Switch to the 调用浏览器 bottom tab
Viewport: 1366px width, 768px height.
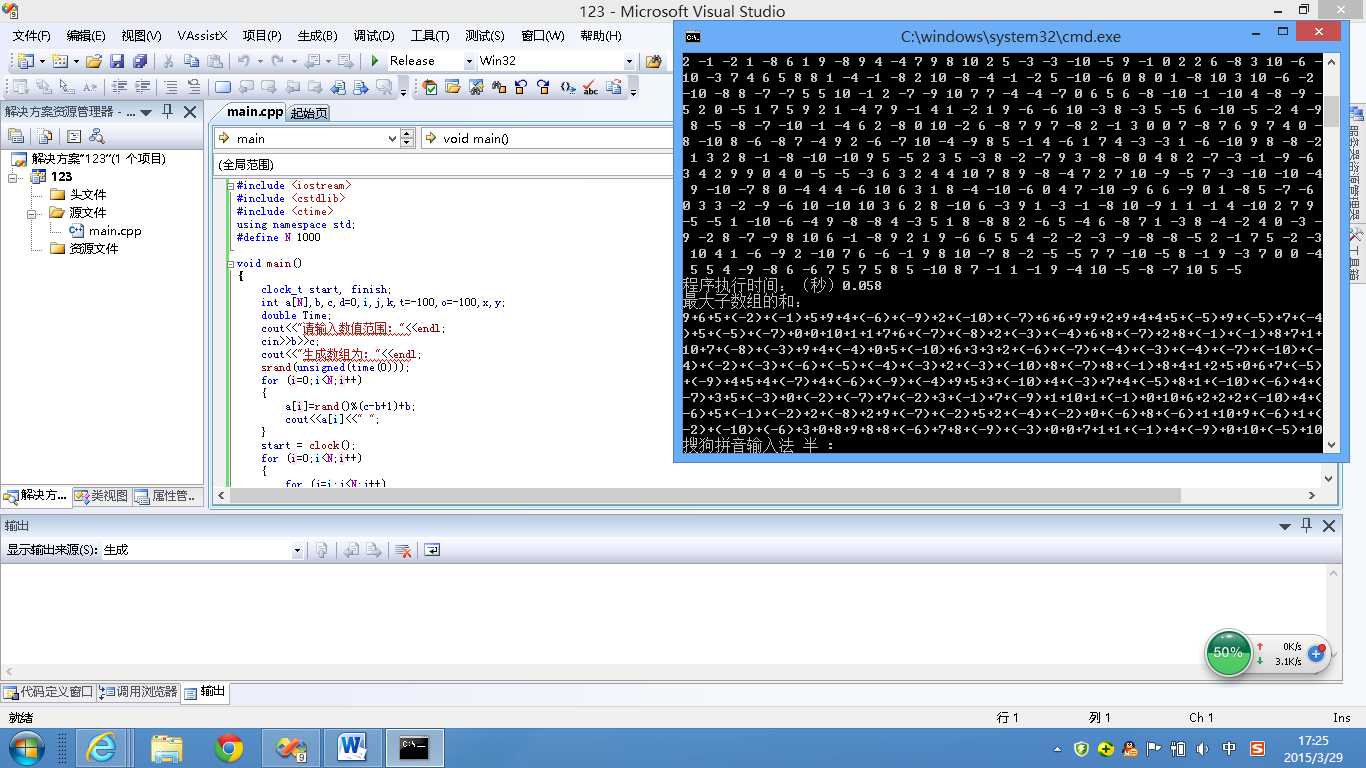tap(138, 691)
